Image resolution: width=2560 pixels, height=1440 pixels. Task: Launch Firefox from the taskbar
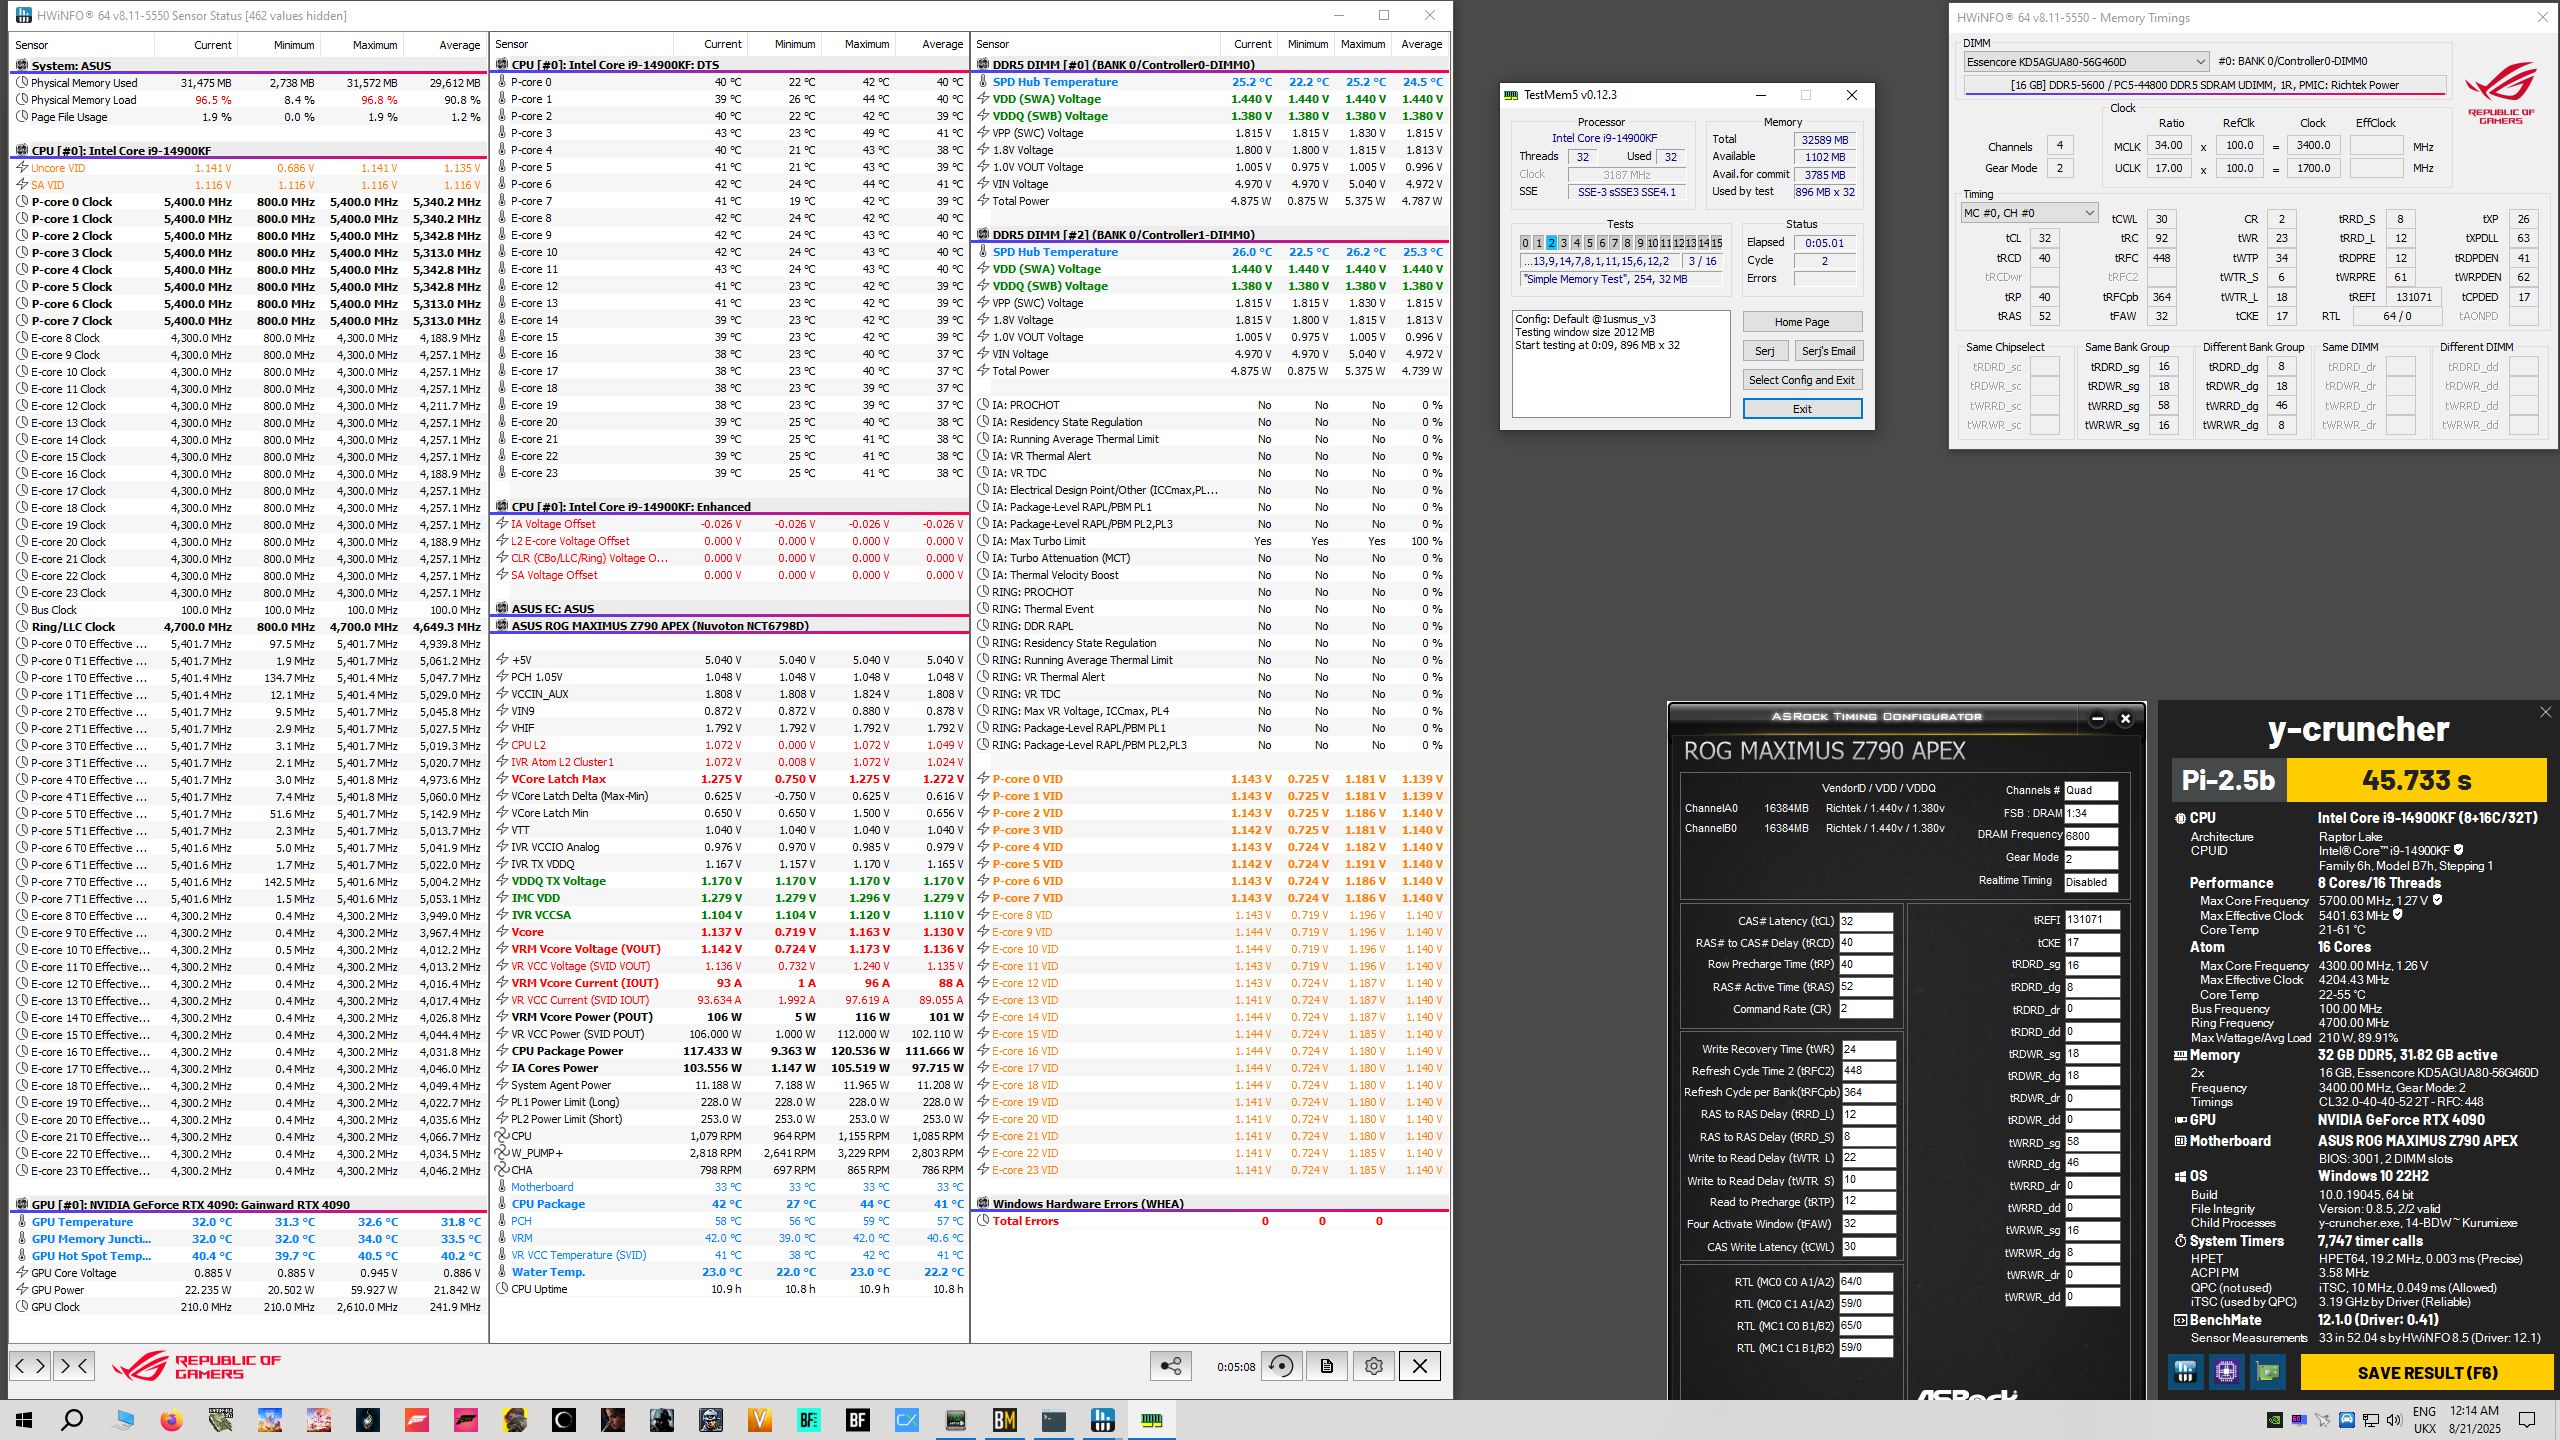(172, 1420)
